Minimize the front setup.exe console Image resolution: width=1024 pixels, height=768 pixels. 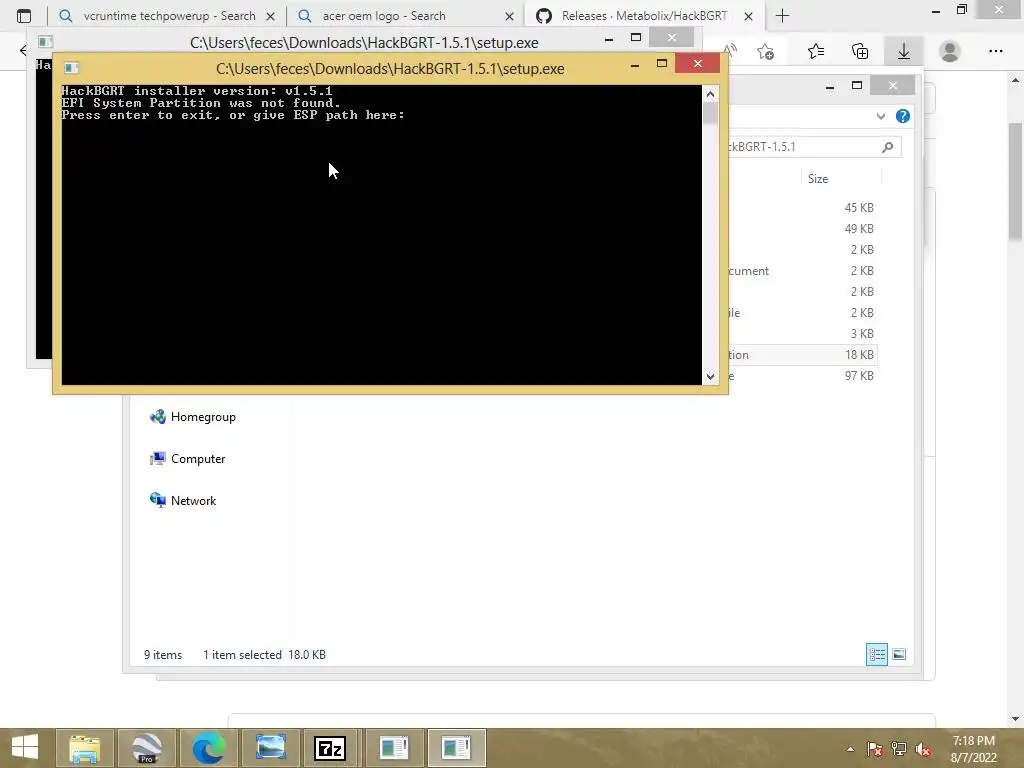(634, 64)
